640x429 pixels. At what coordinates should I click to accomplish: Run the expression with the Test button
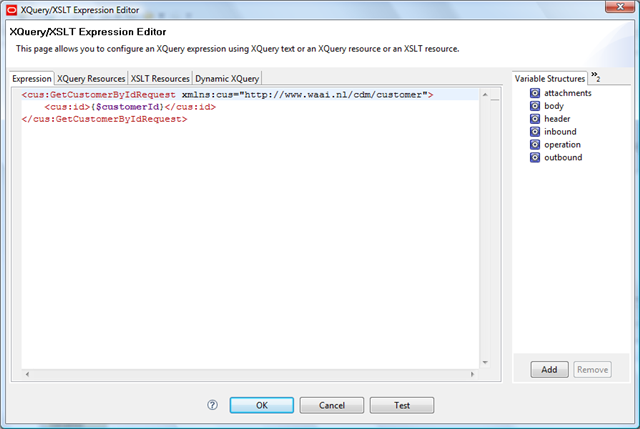[401, 406]
